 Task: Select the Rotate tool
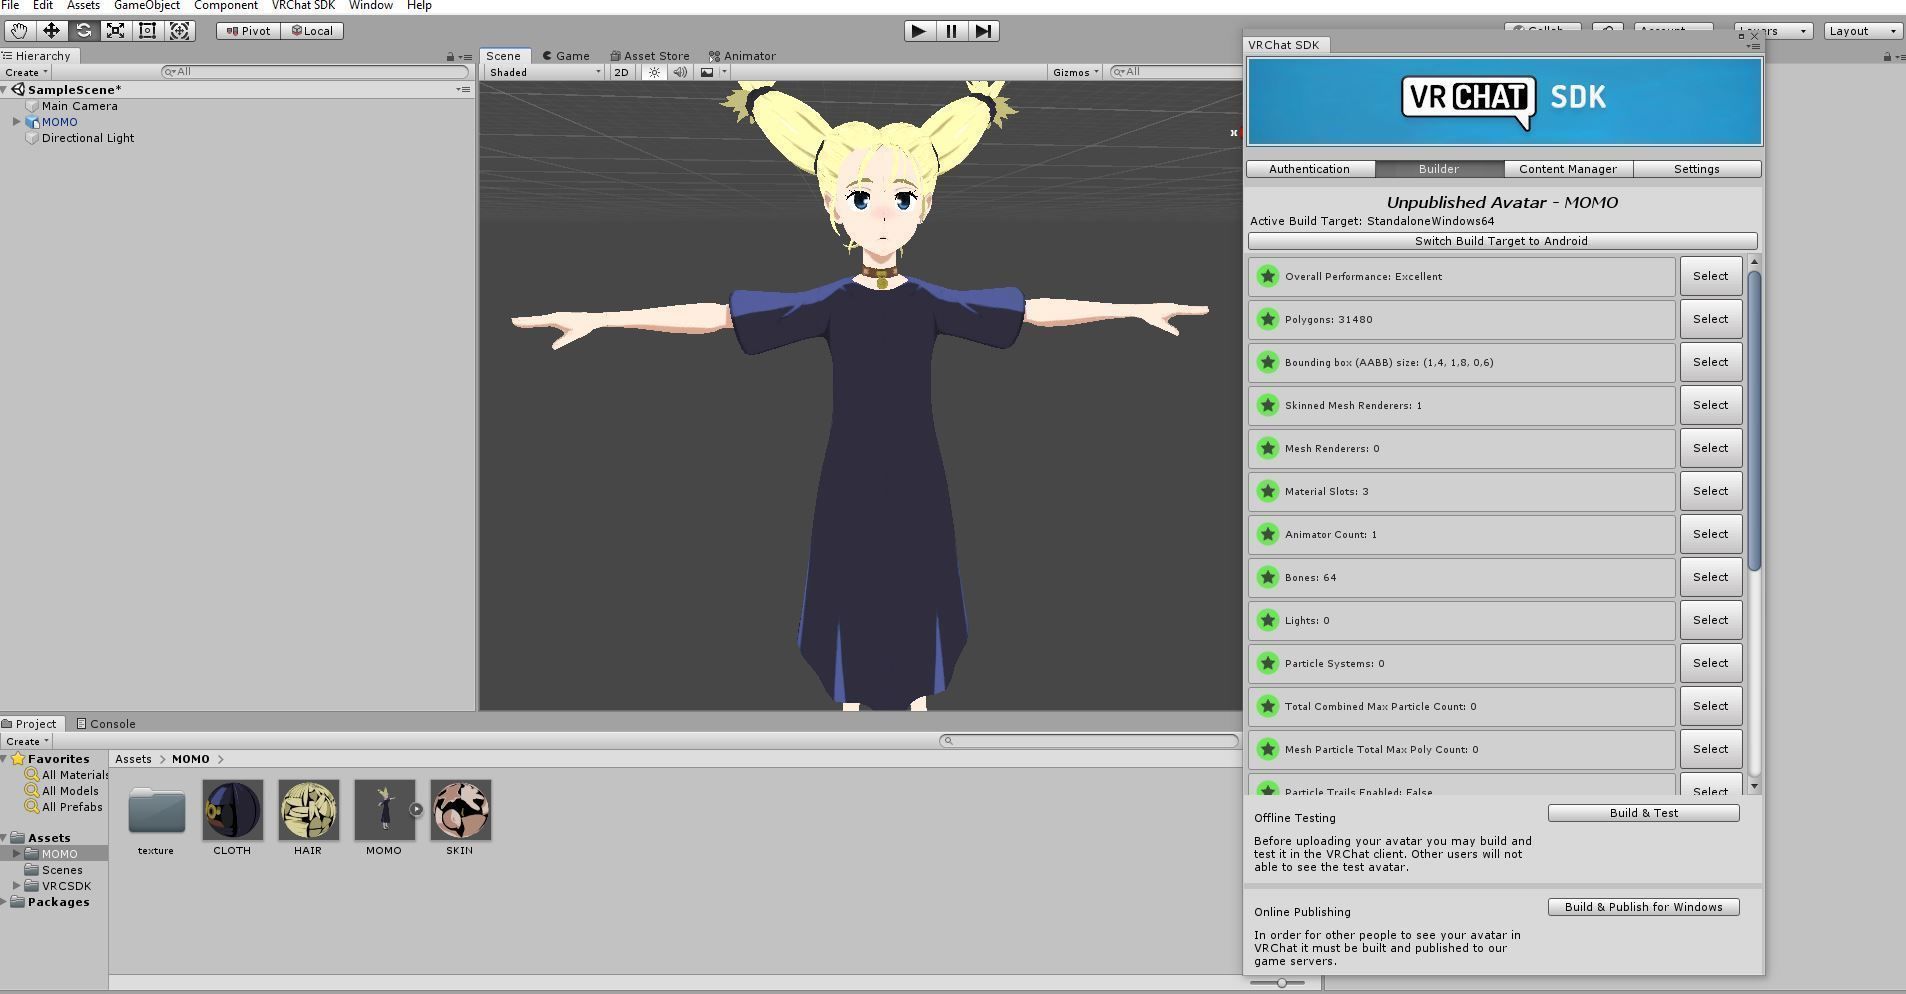[x=83, y=31]
